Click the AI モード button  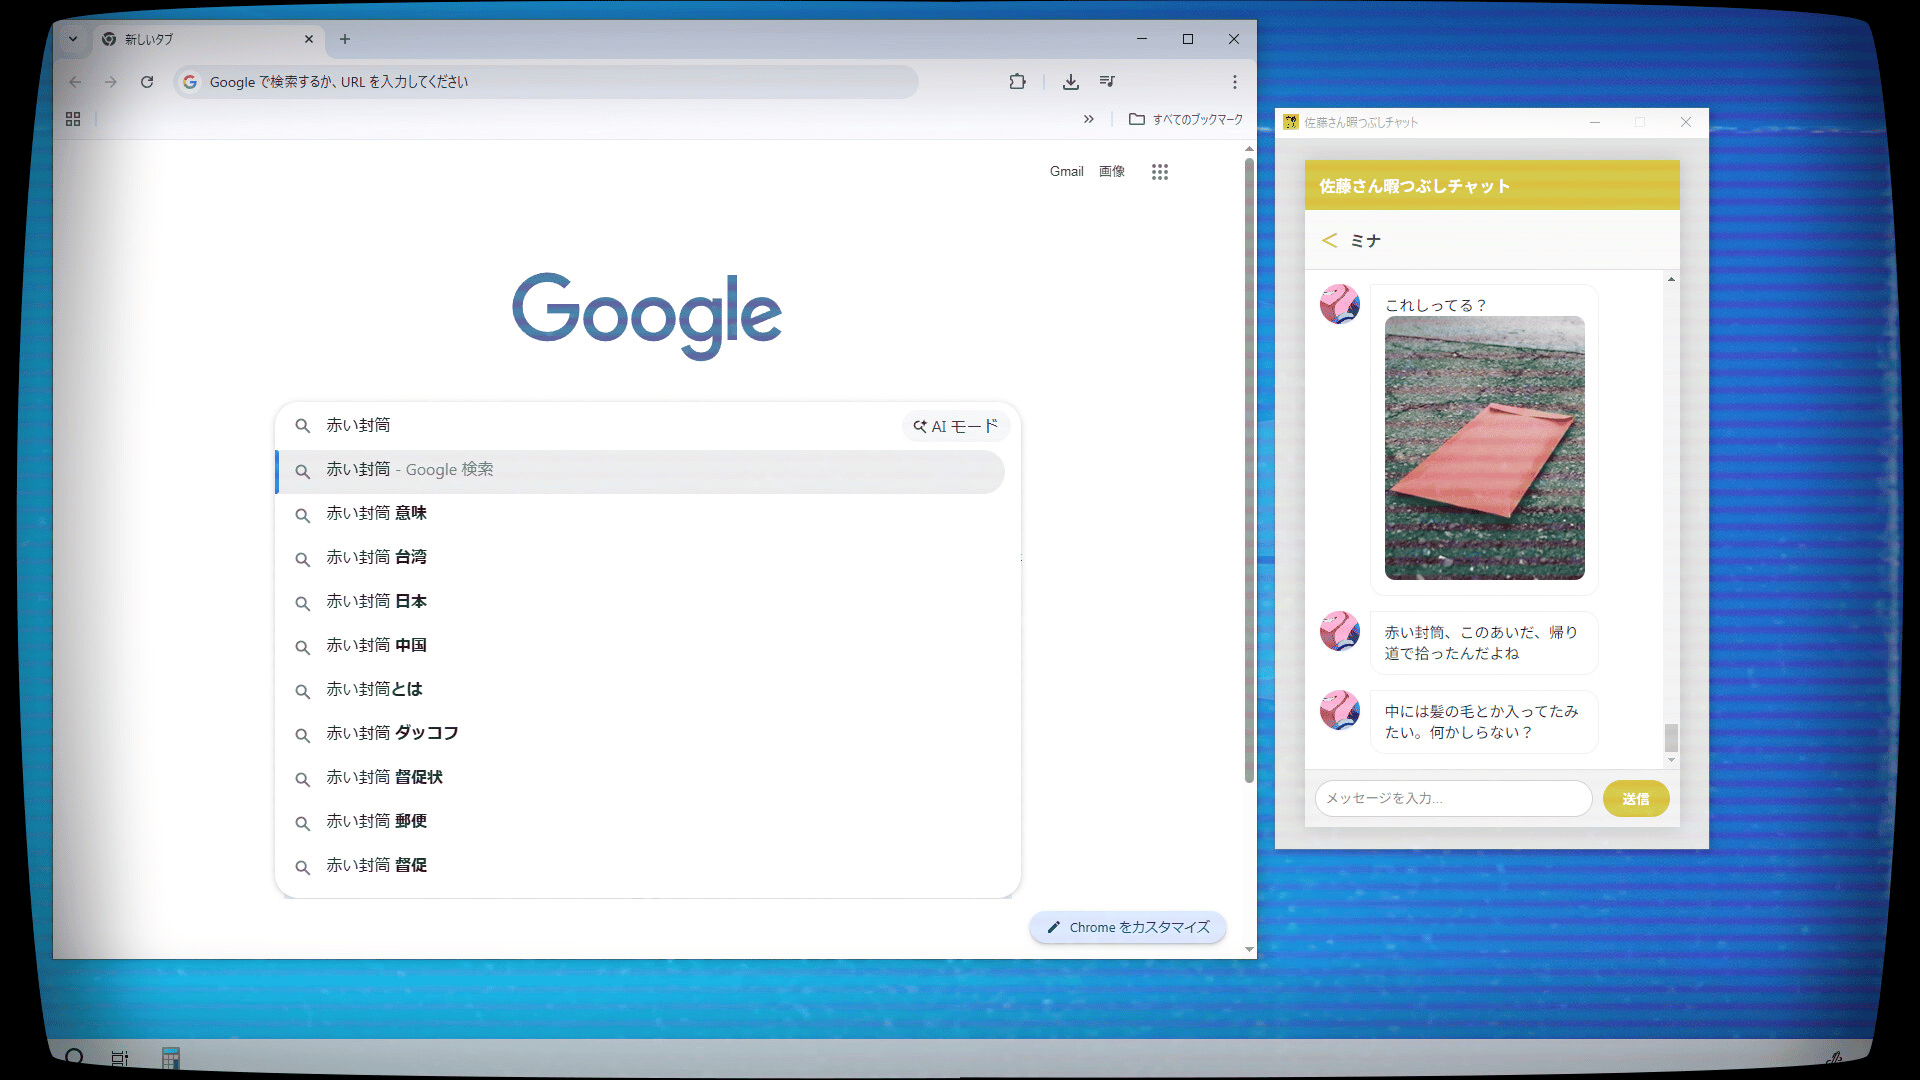pyautogui.click(x=955, y=426)
